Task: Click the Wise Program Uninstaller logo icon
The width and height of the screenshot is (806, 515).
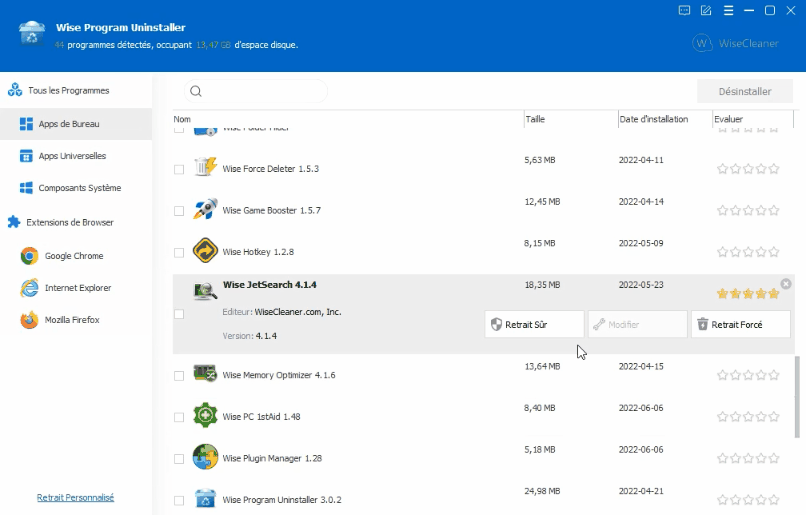Action: (x=32, y=34)
